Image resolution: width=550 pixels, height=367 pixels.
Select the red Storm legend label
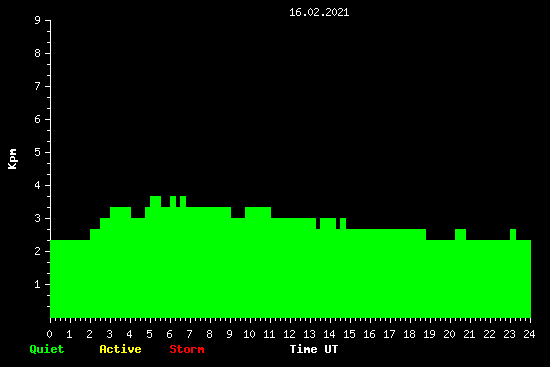(187, 349)
